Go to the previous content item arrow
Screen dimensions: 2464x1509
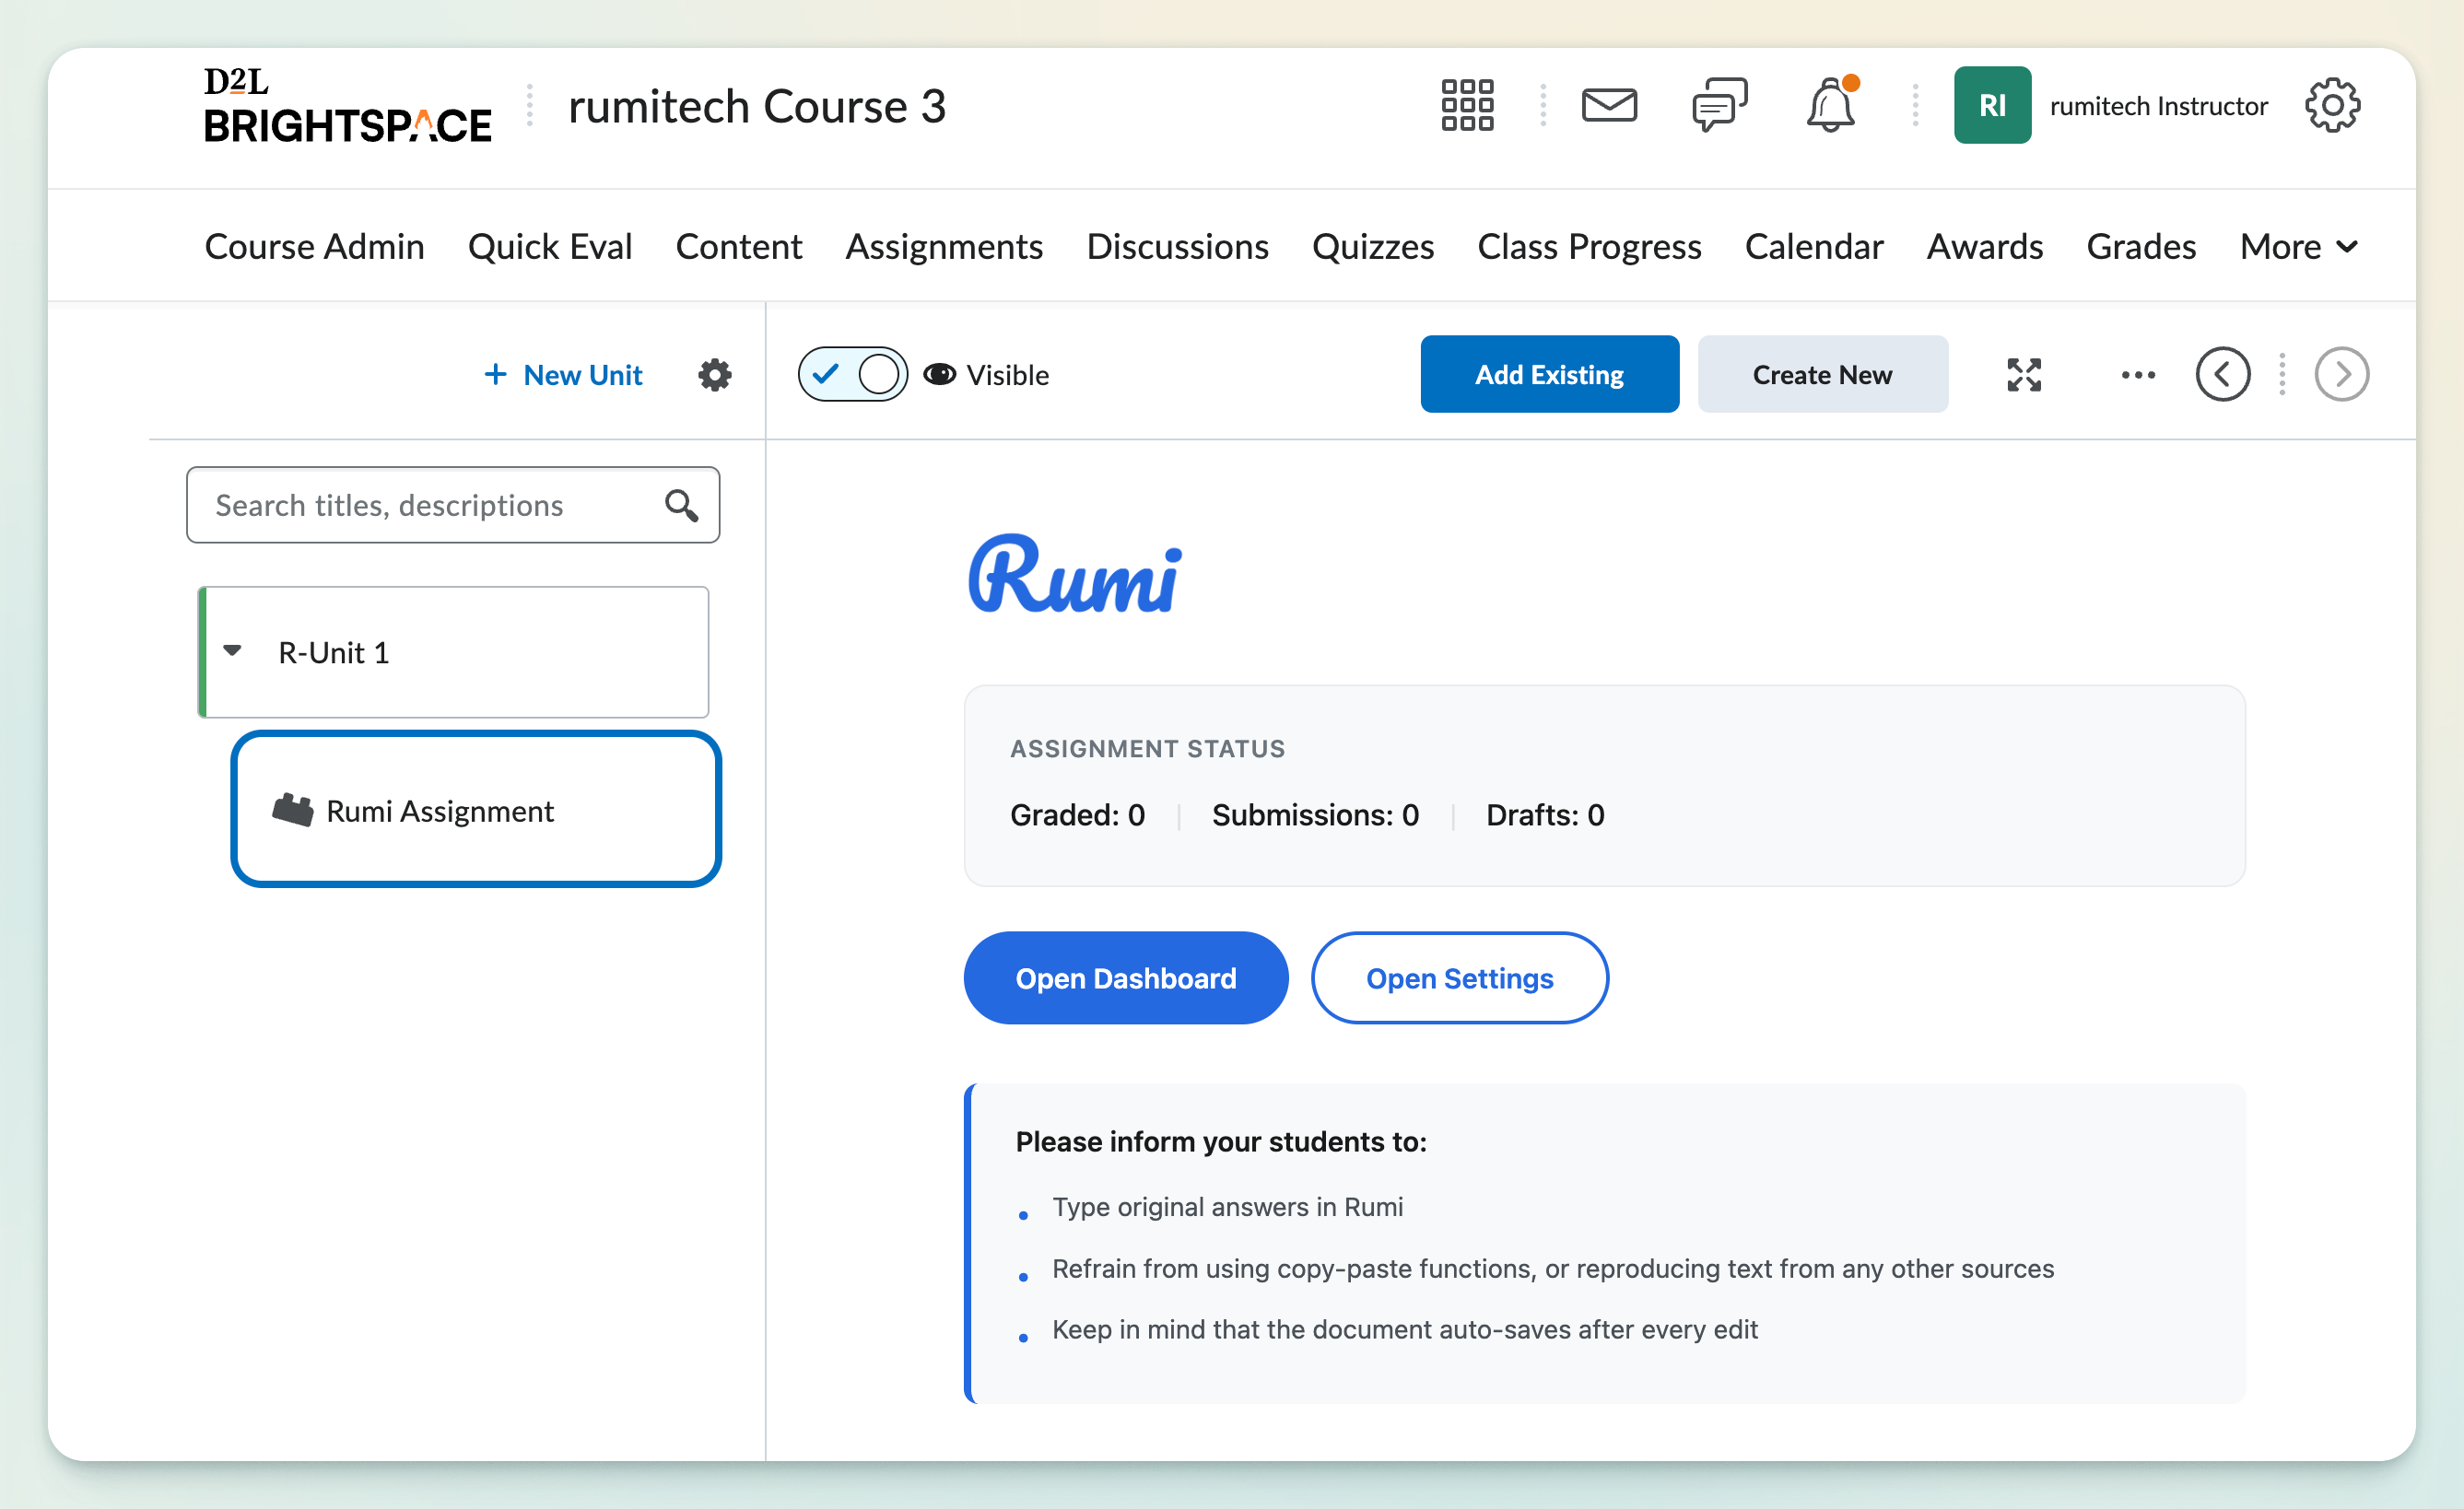[2222, 375]
